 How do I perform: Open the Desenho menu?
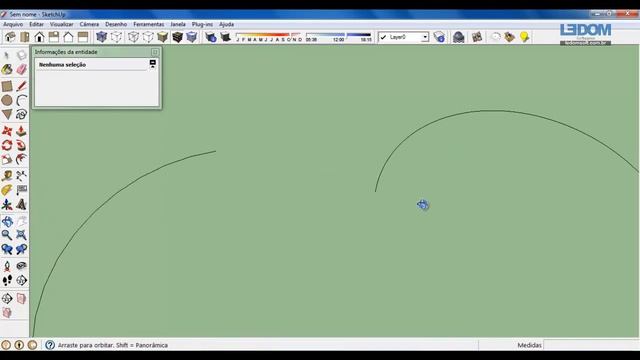point(116,24)
